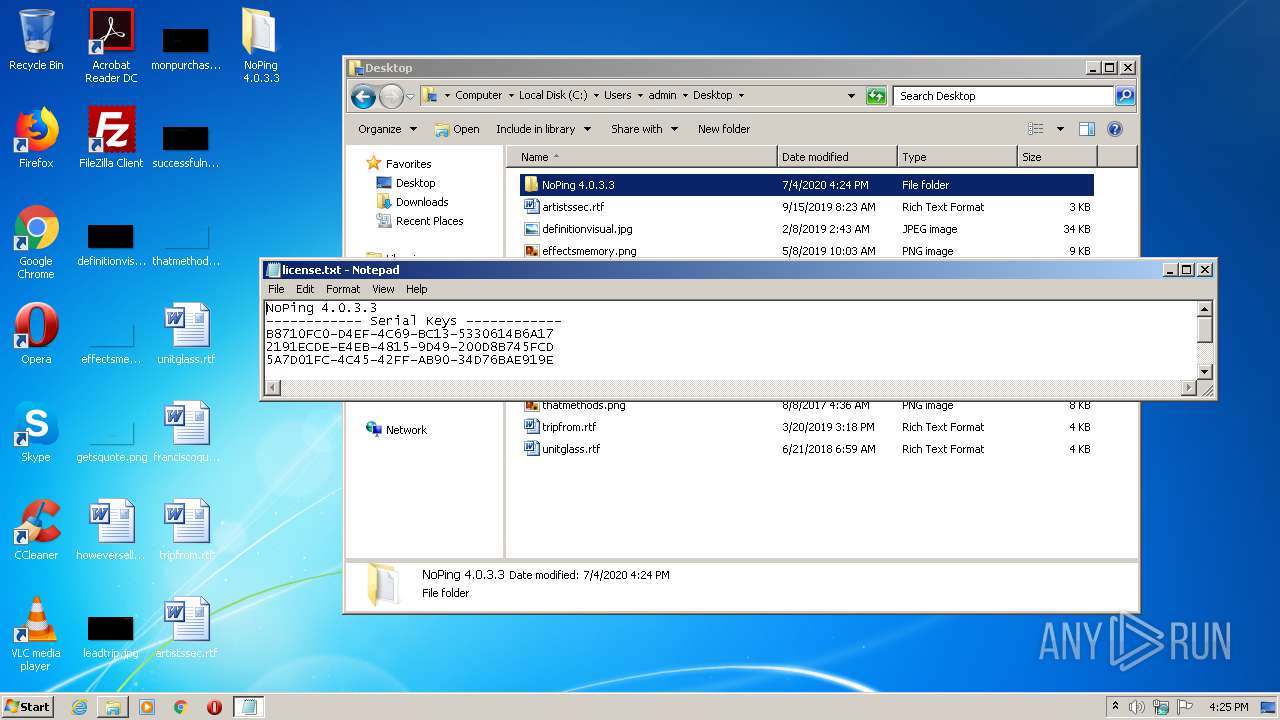
Task: Open Chrome from the taskbar
Action: coord(181,707)
